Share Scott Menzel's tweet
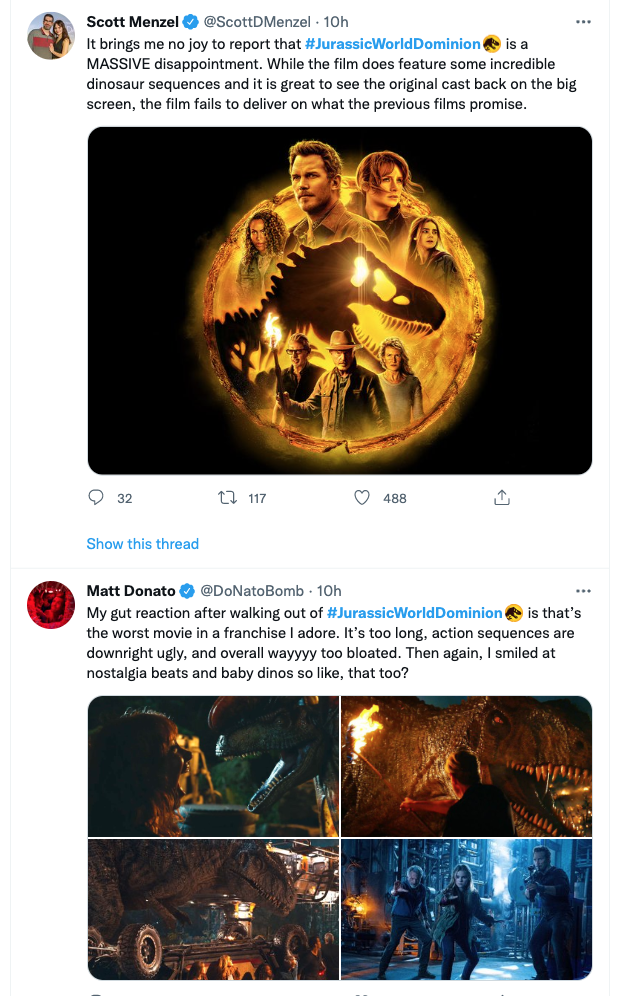 (502, 497)
